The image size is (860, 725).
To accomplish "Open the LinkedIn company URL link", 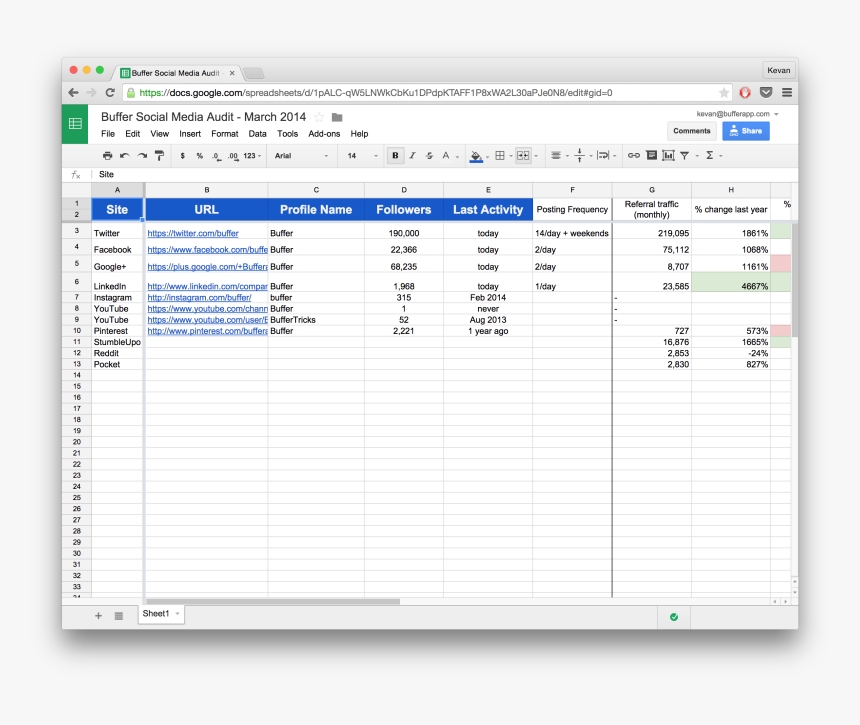I will [207, 286].
